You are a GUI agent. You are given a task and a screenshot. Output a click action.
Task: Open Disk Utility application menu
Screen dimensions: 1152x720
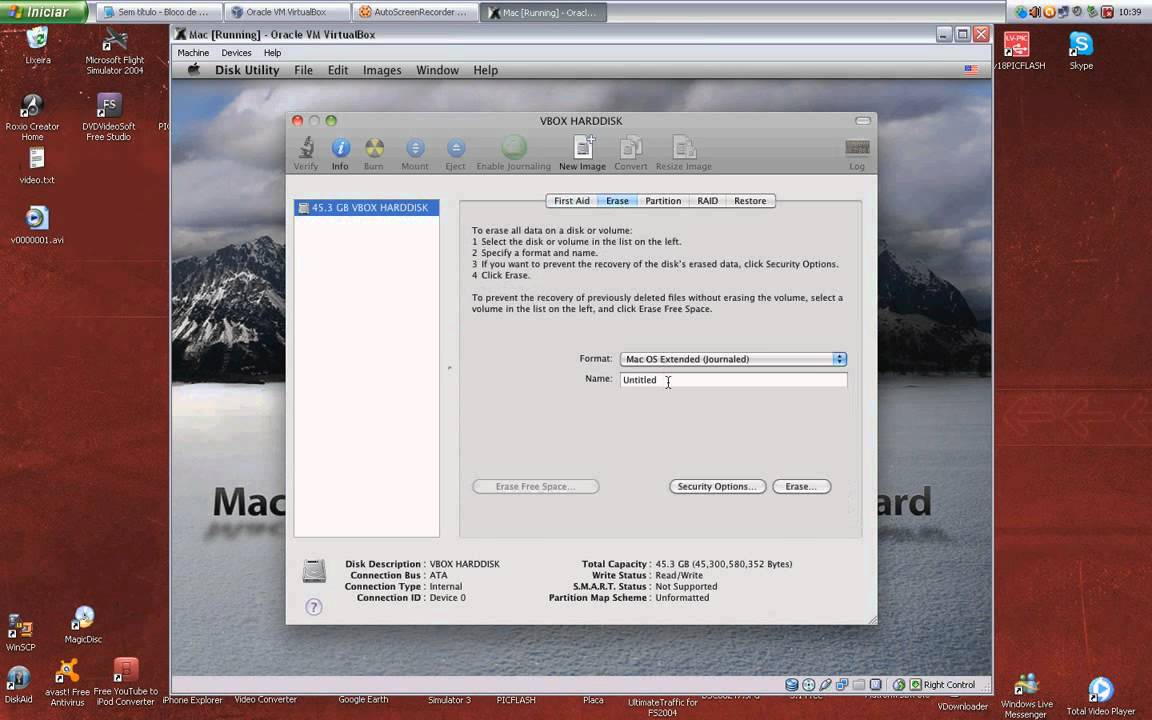(247, 70)
